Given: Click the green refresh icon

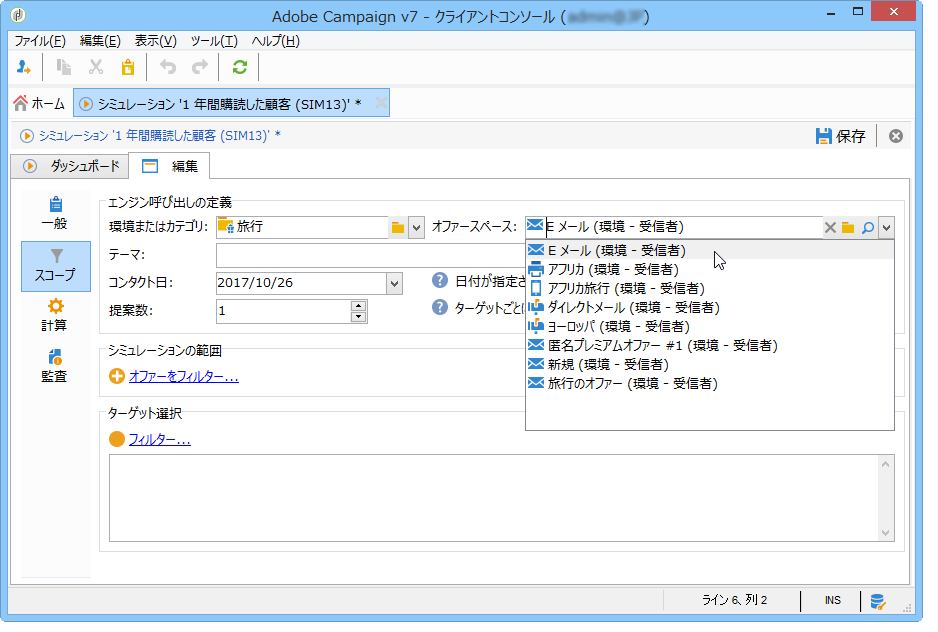Looking at the screenshot, I should click(240, 67).
